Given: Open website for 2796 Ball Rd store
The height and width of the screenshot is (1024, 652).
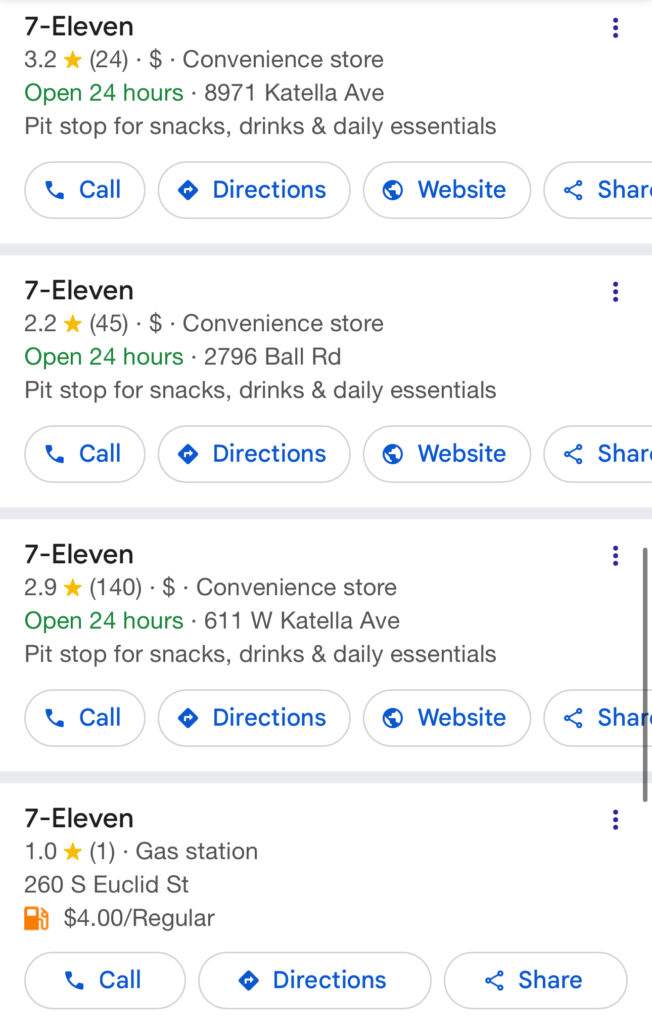Looking at the screenshot, I should coord(446,454).
